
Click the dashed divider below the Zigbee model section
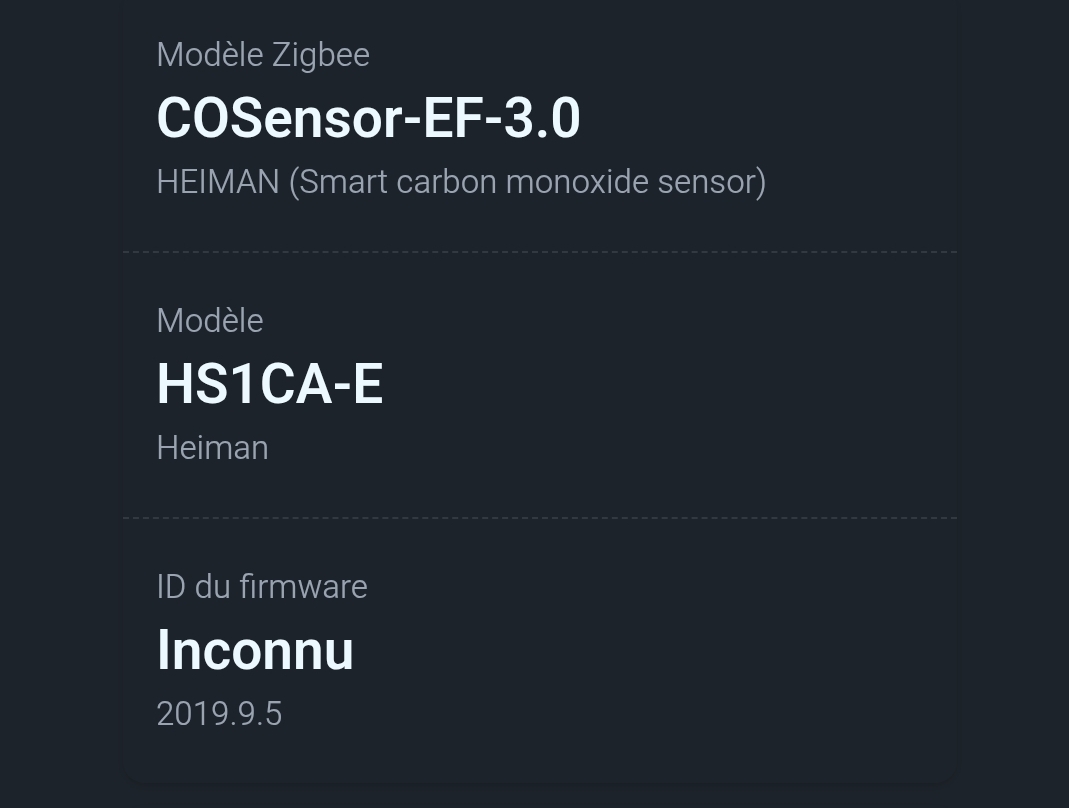point(540,252)
